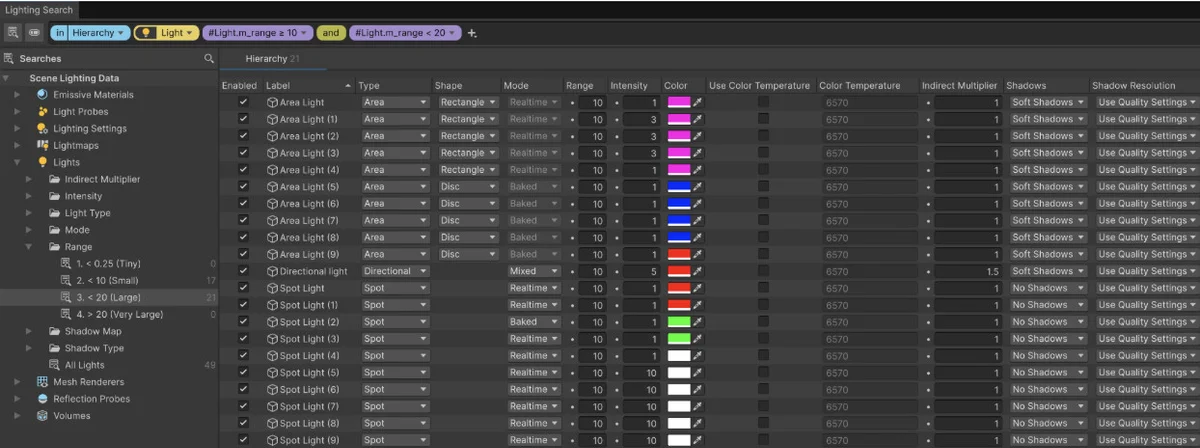The height and width of the screenshot is (448, 1200).
Task: Click eyedropper icon in Spot Light (7) row
Action: (698, 407)
